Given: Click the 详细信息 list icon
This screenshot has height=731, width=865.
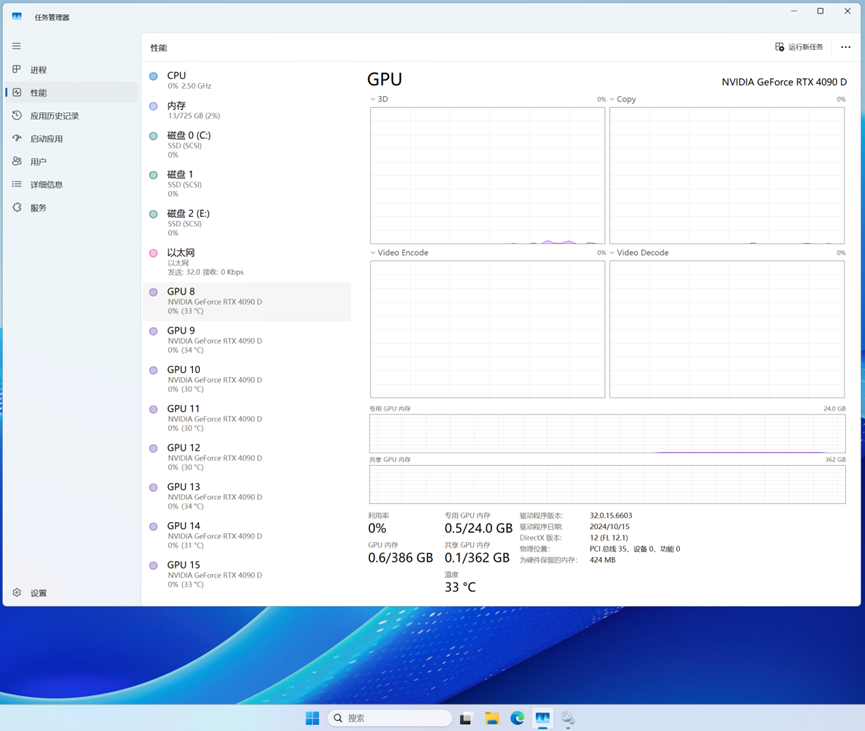Looking at the screenshot, I should point(17,184).
